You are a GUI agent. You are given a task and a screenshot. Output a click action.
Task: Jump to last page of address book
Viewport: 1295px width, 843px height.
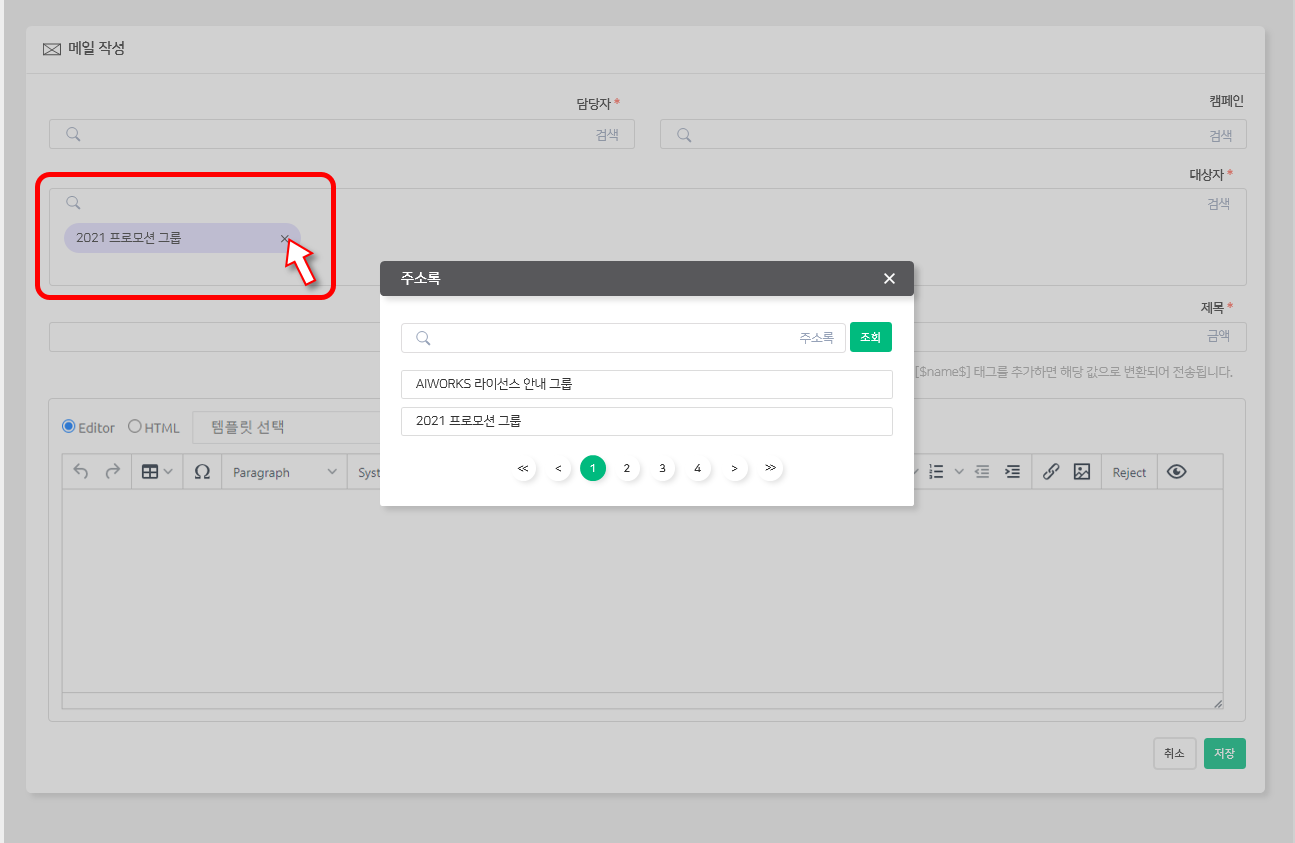770,468
